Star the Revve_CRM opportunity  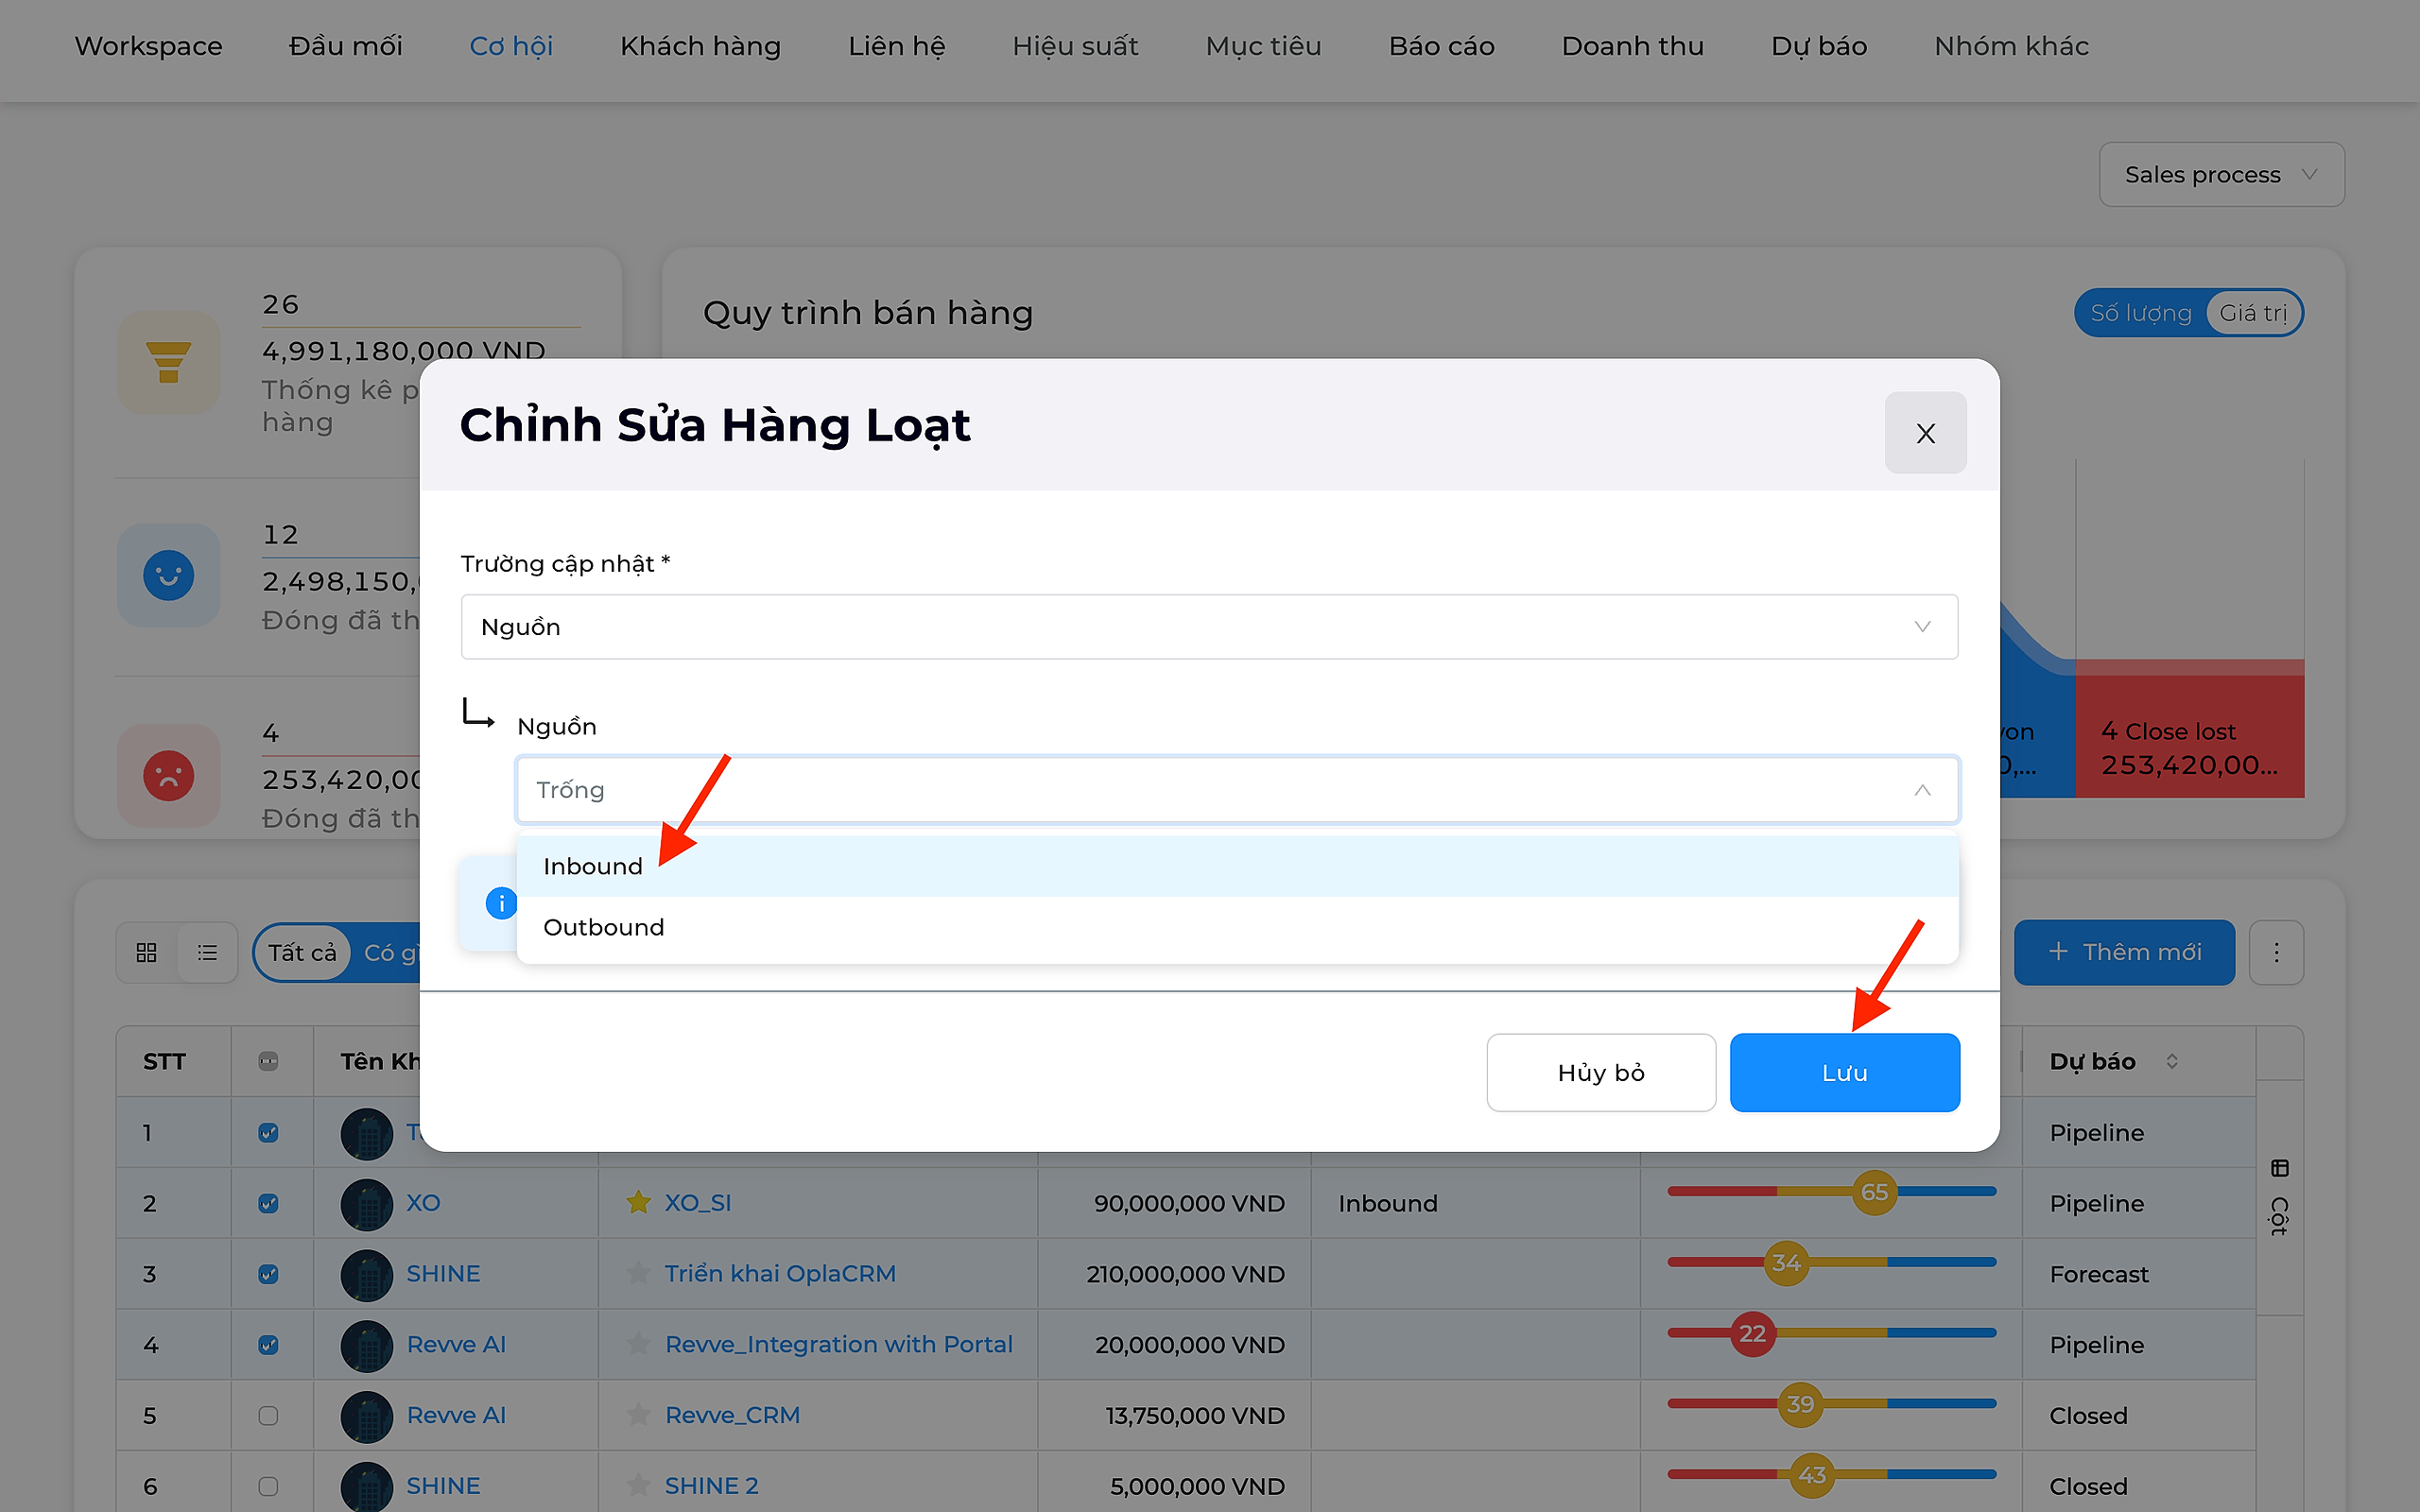(x=638, y=1415)
